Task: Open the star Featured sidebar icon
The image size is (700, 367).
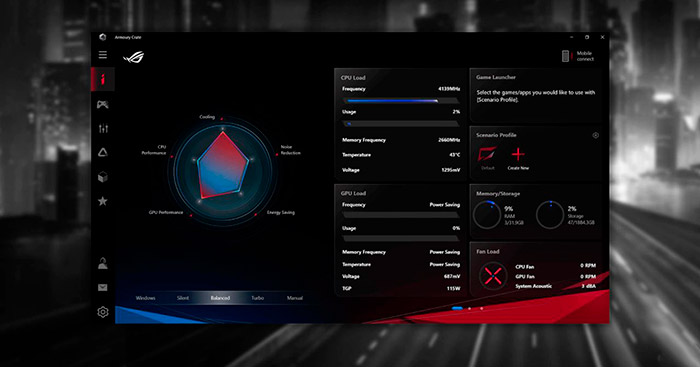Action: 103,201
